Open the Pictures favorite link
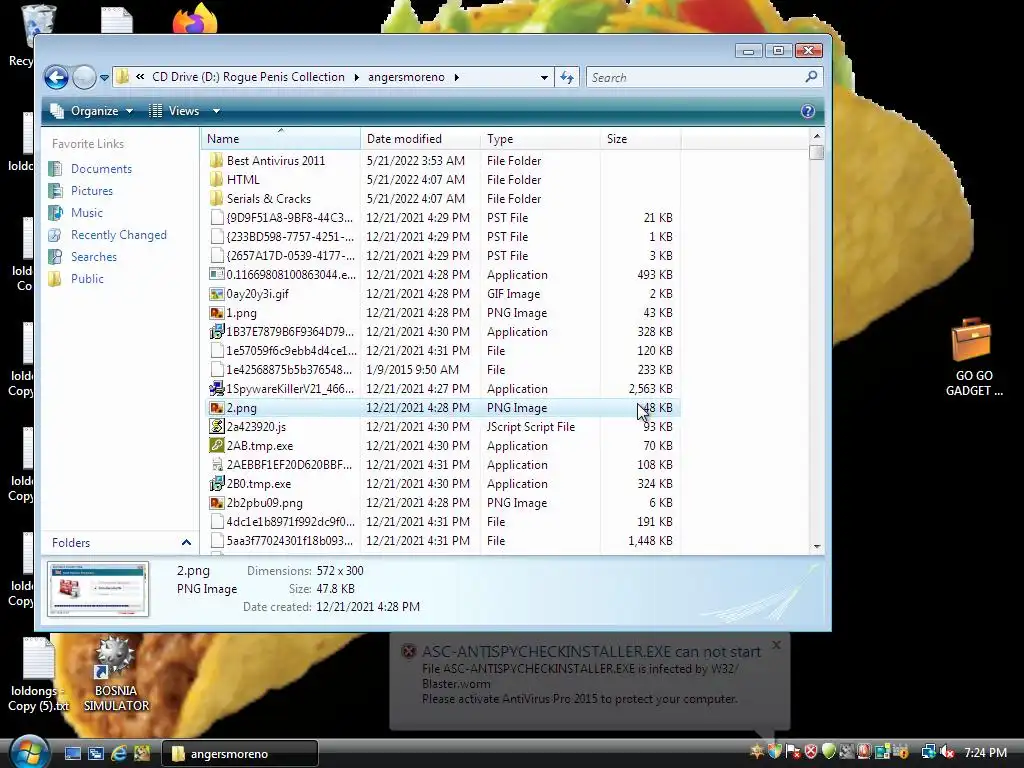 (92, 191)
